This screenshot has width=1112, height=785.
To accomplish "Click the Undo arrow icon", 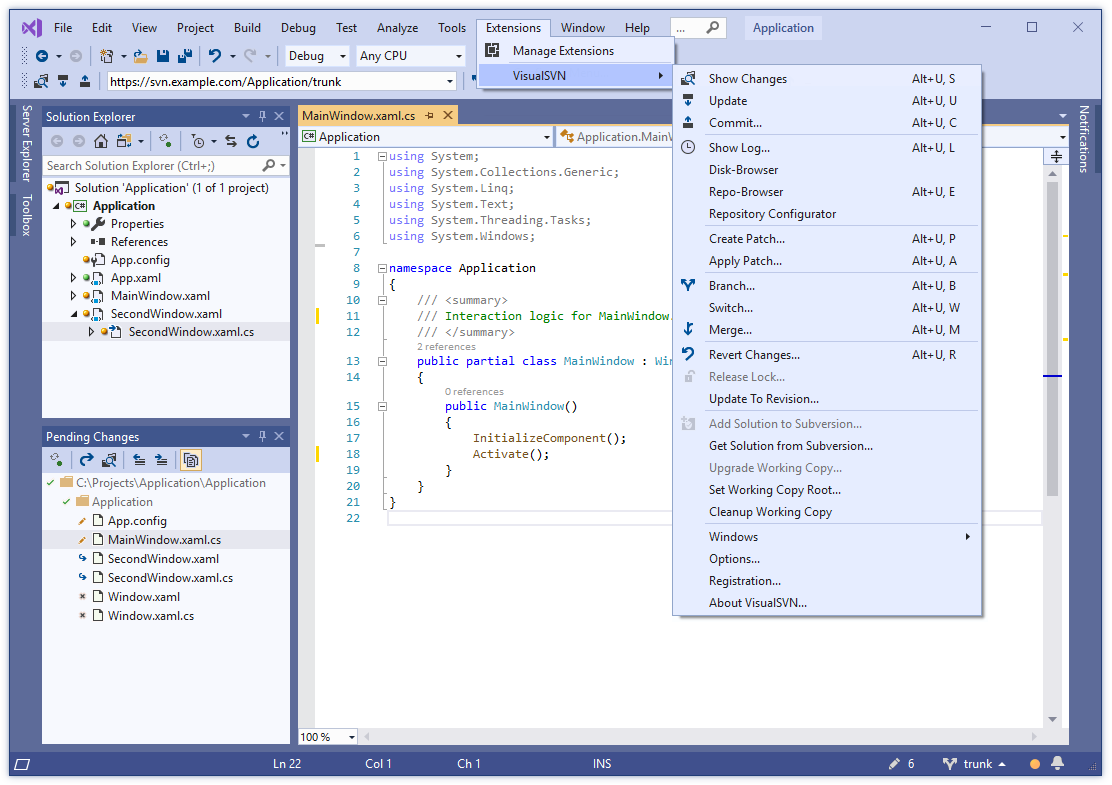I will tap(214, 56).
